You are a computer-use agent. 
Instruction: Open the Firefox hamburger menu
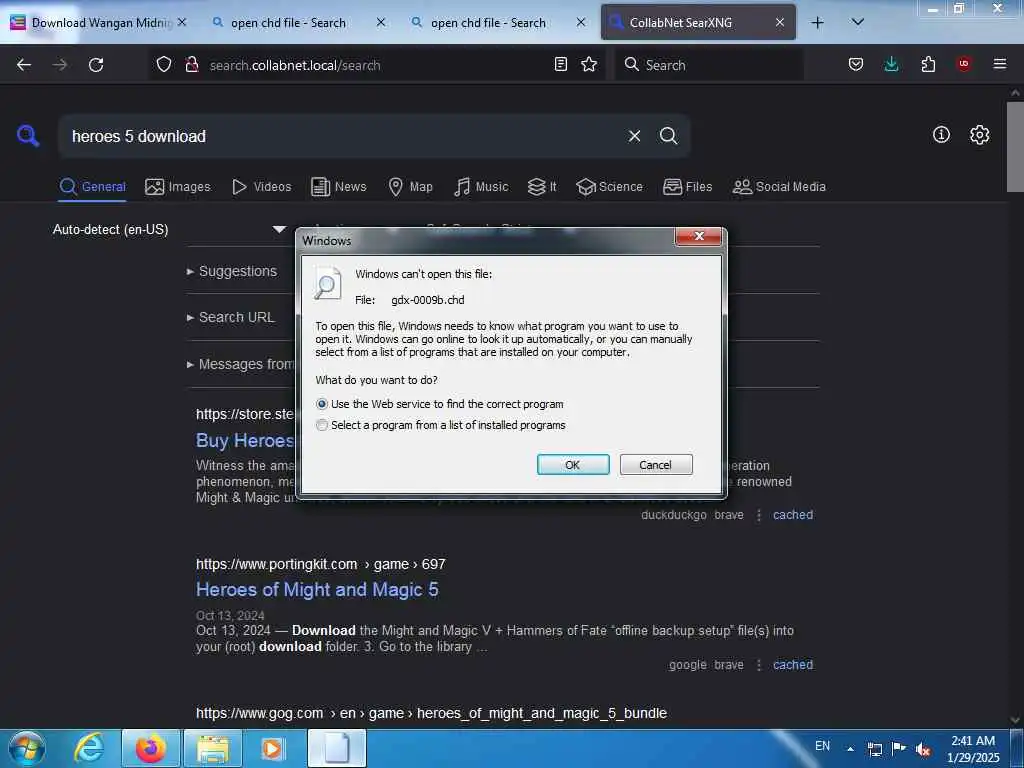pos(1000,64)
